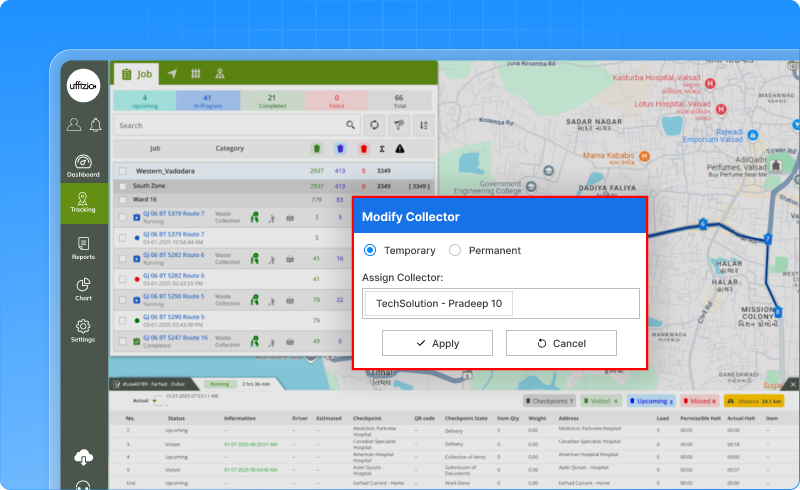Click the notification bell icon
This screenshot has width=800, height=490.
pyautogui.click(x=95, y=125)
